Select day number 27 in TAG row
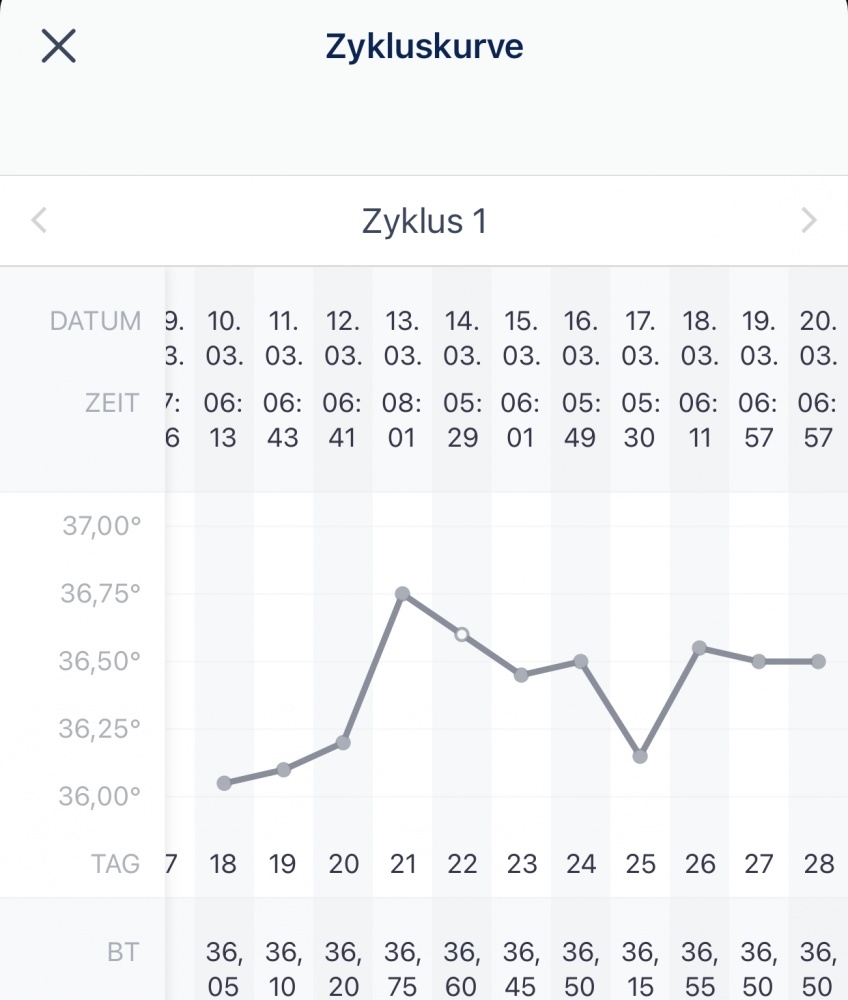848x1000 pixels. [x=759, y=864]
